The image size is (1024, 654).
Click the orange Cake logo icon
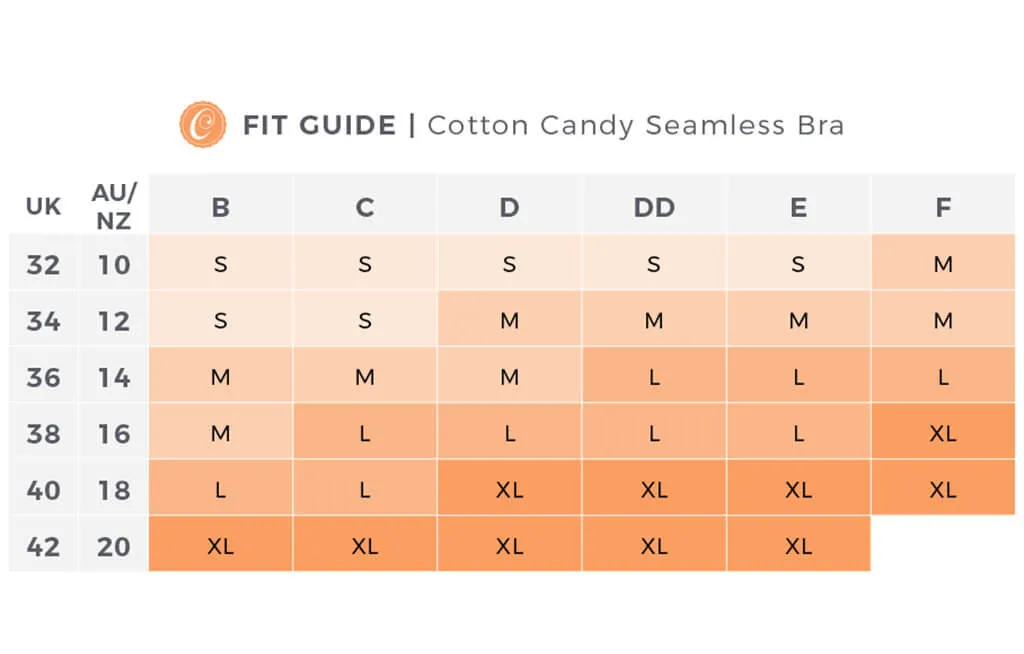pyautogui.click(x=203, y=124)
